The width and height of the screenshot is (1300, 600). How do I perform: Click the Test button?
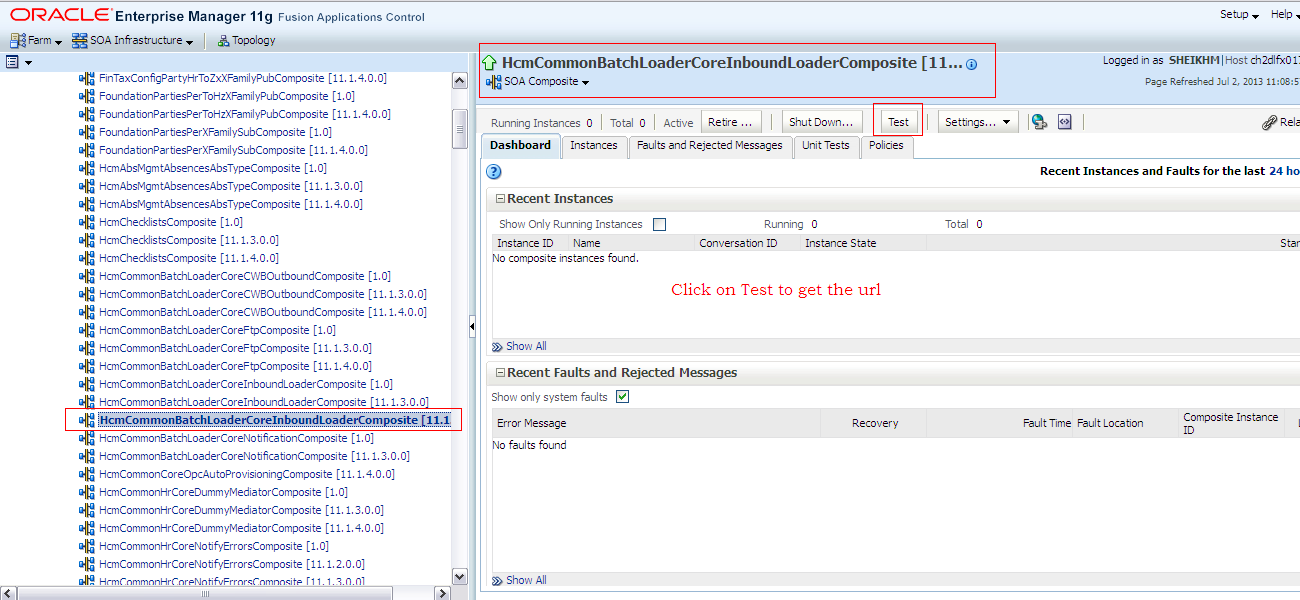pos(898,119)
